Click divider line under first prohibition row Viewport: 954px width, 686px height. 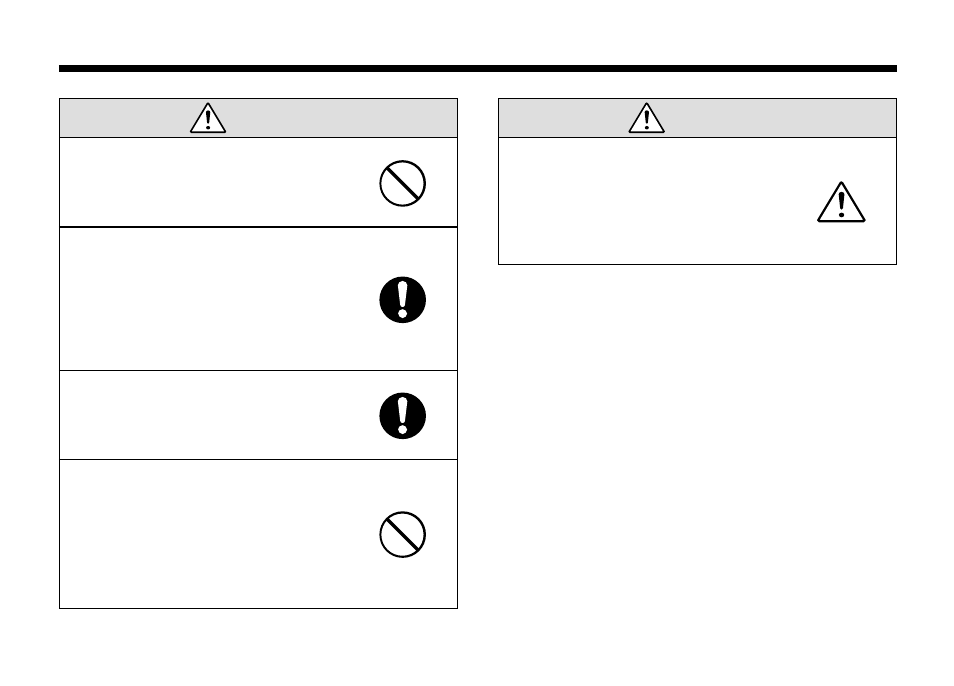(x=259, y=227)
